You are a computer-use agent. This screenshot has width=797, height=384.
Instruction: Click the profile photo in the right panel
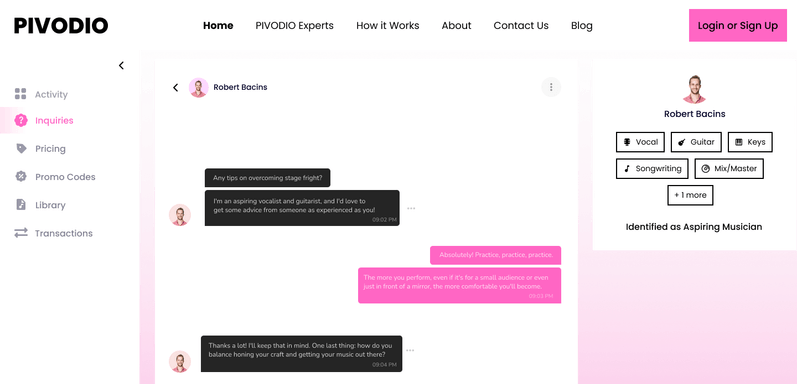click(x=694, y=90)
